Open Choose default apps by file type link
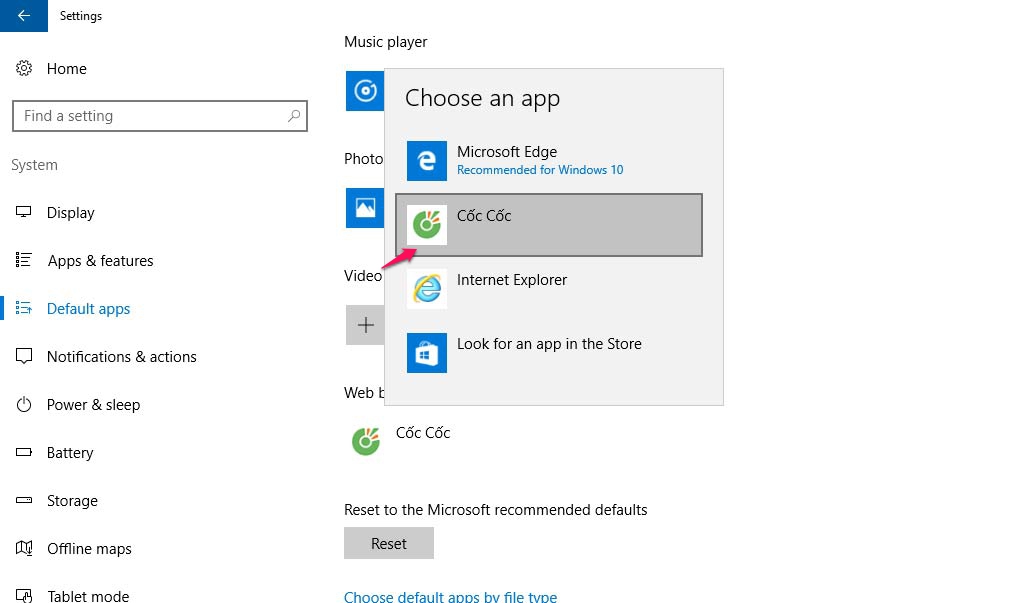The height and width of the screenshot is (603, 1024). (x=450, y=596)
